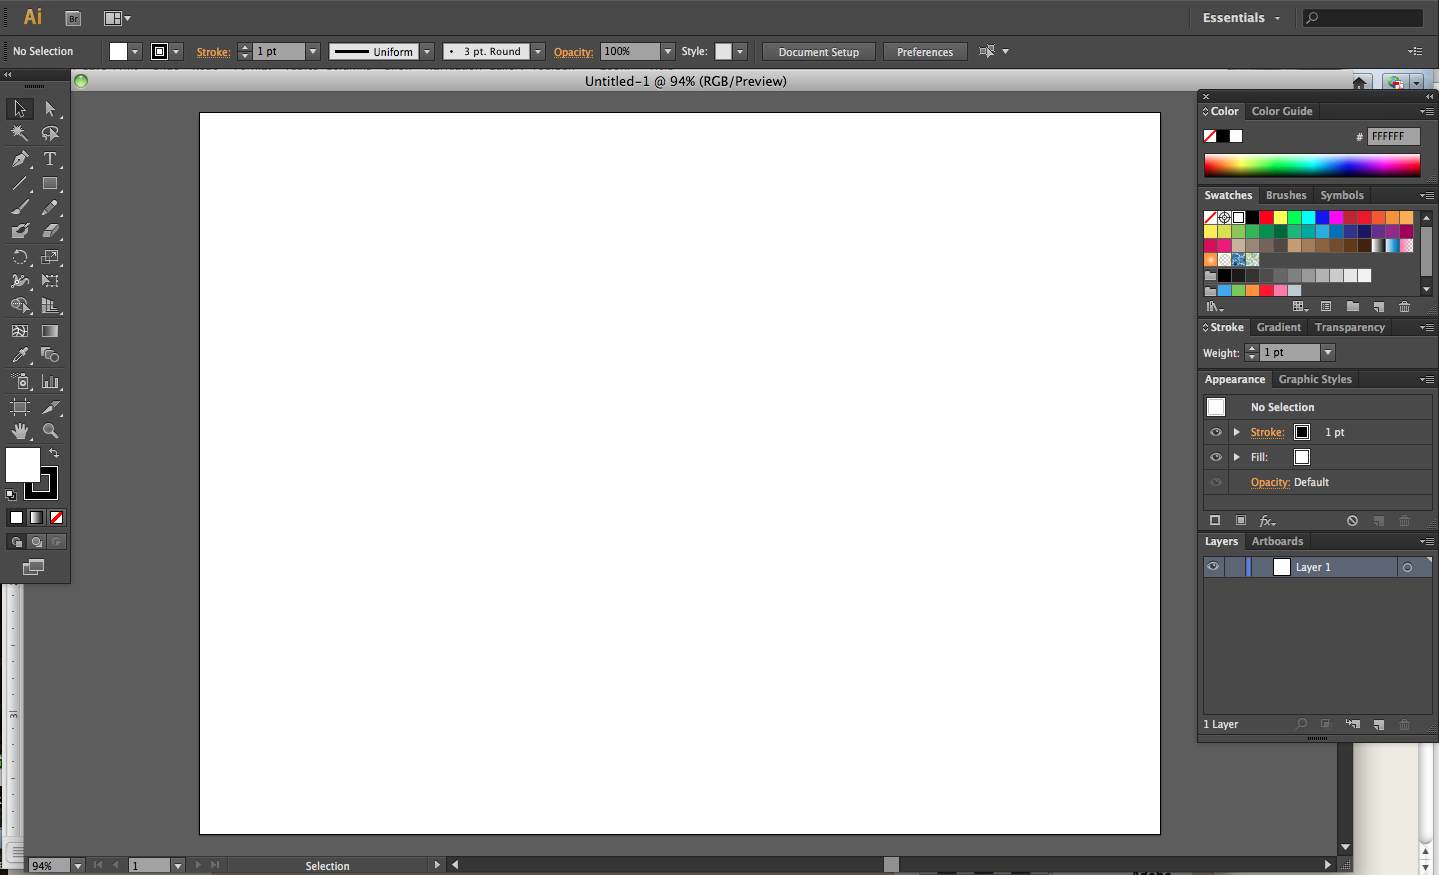Open the zoom level dropdown at bottom left

pos(77,864)
